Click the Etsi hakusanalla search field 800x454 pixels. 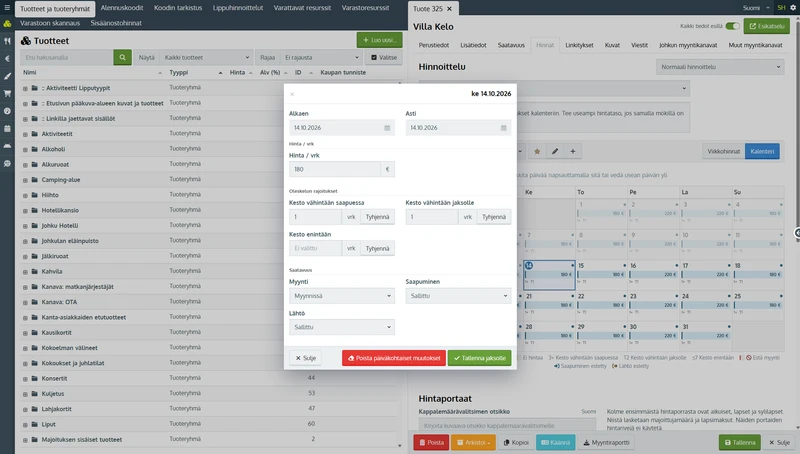(67, 57)
